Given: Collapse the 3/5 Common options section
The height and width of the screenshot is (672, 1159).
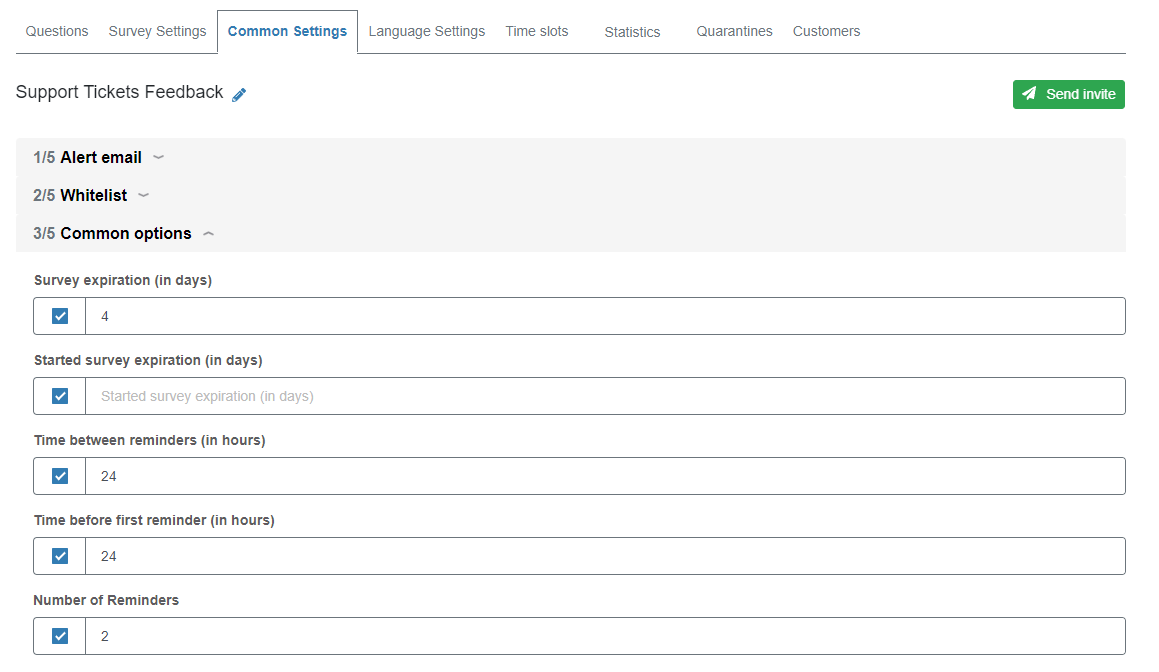Looking at the screenshot, I should [x=571, y=234].
